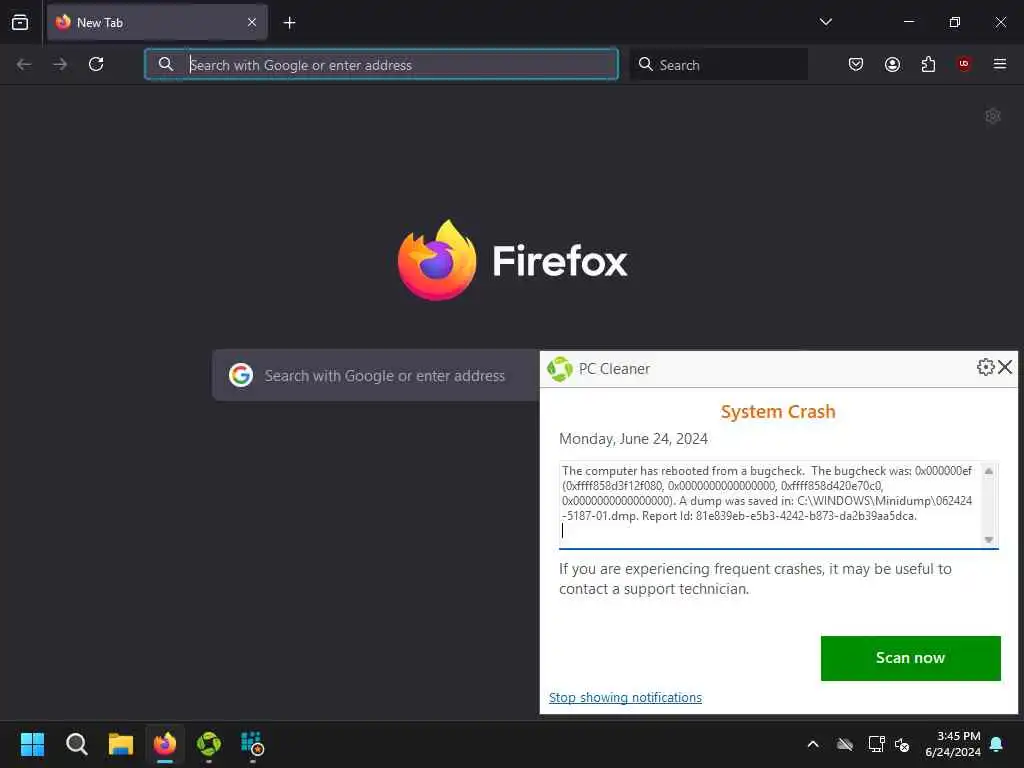Click Firefox icon in taskbar

[165, 744]
